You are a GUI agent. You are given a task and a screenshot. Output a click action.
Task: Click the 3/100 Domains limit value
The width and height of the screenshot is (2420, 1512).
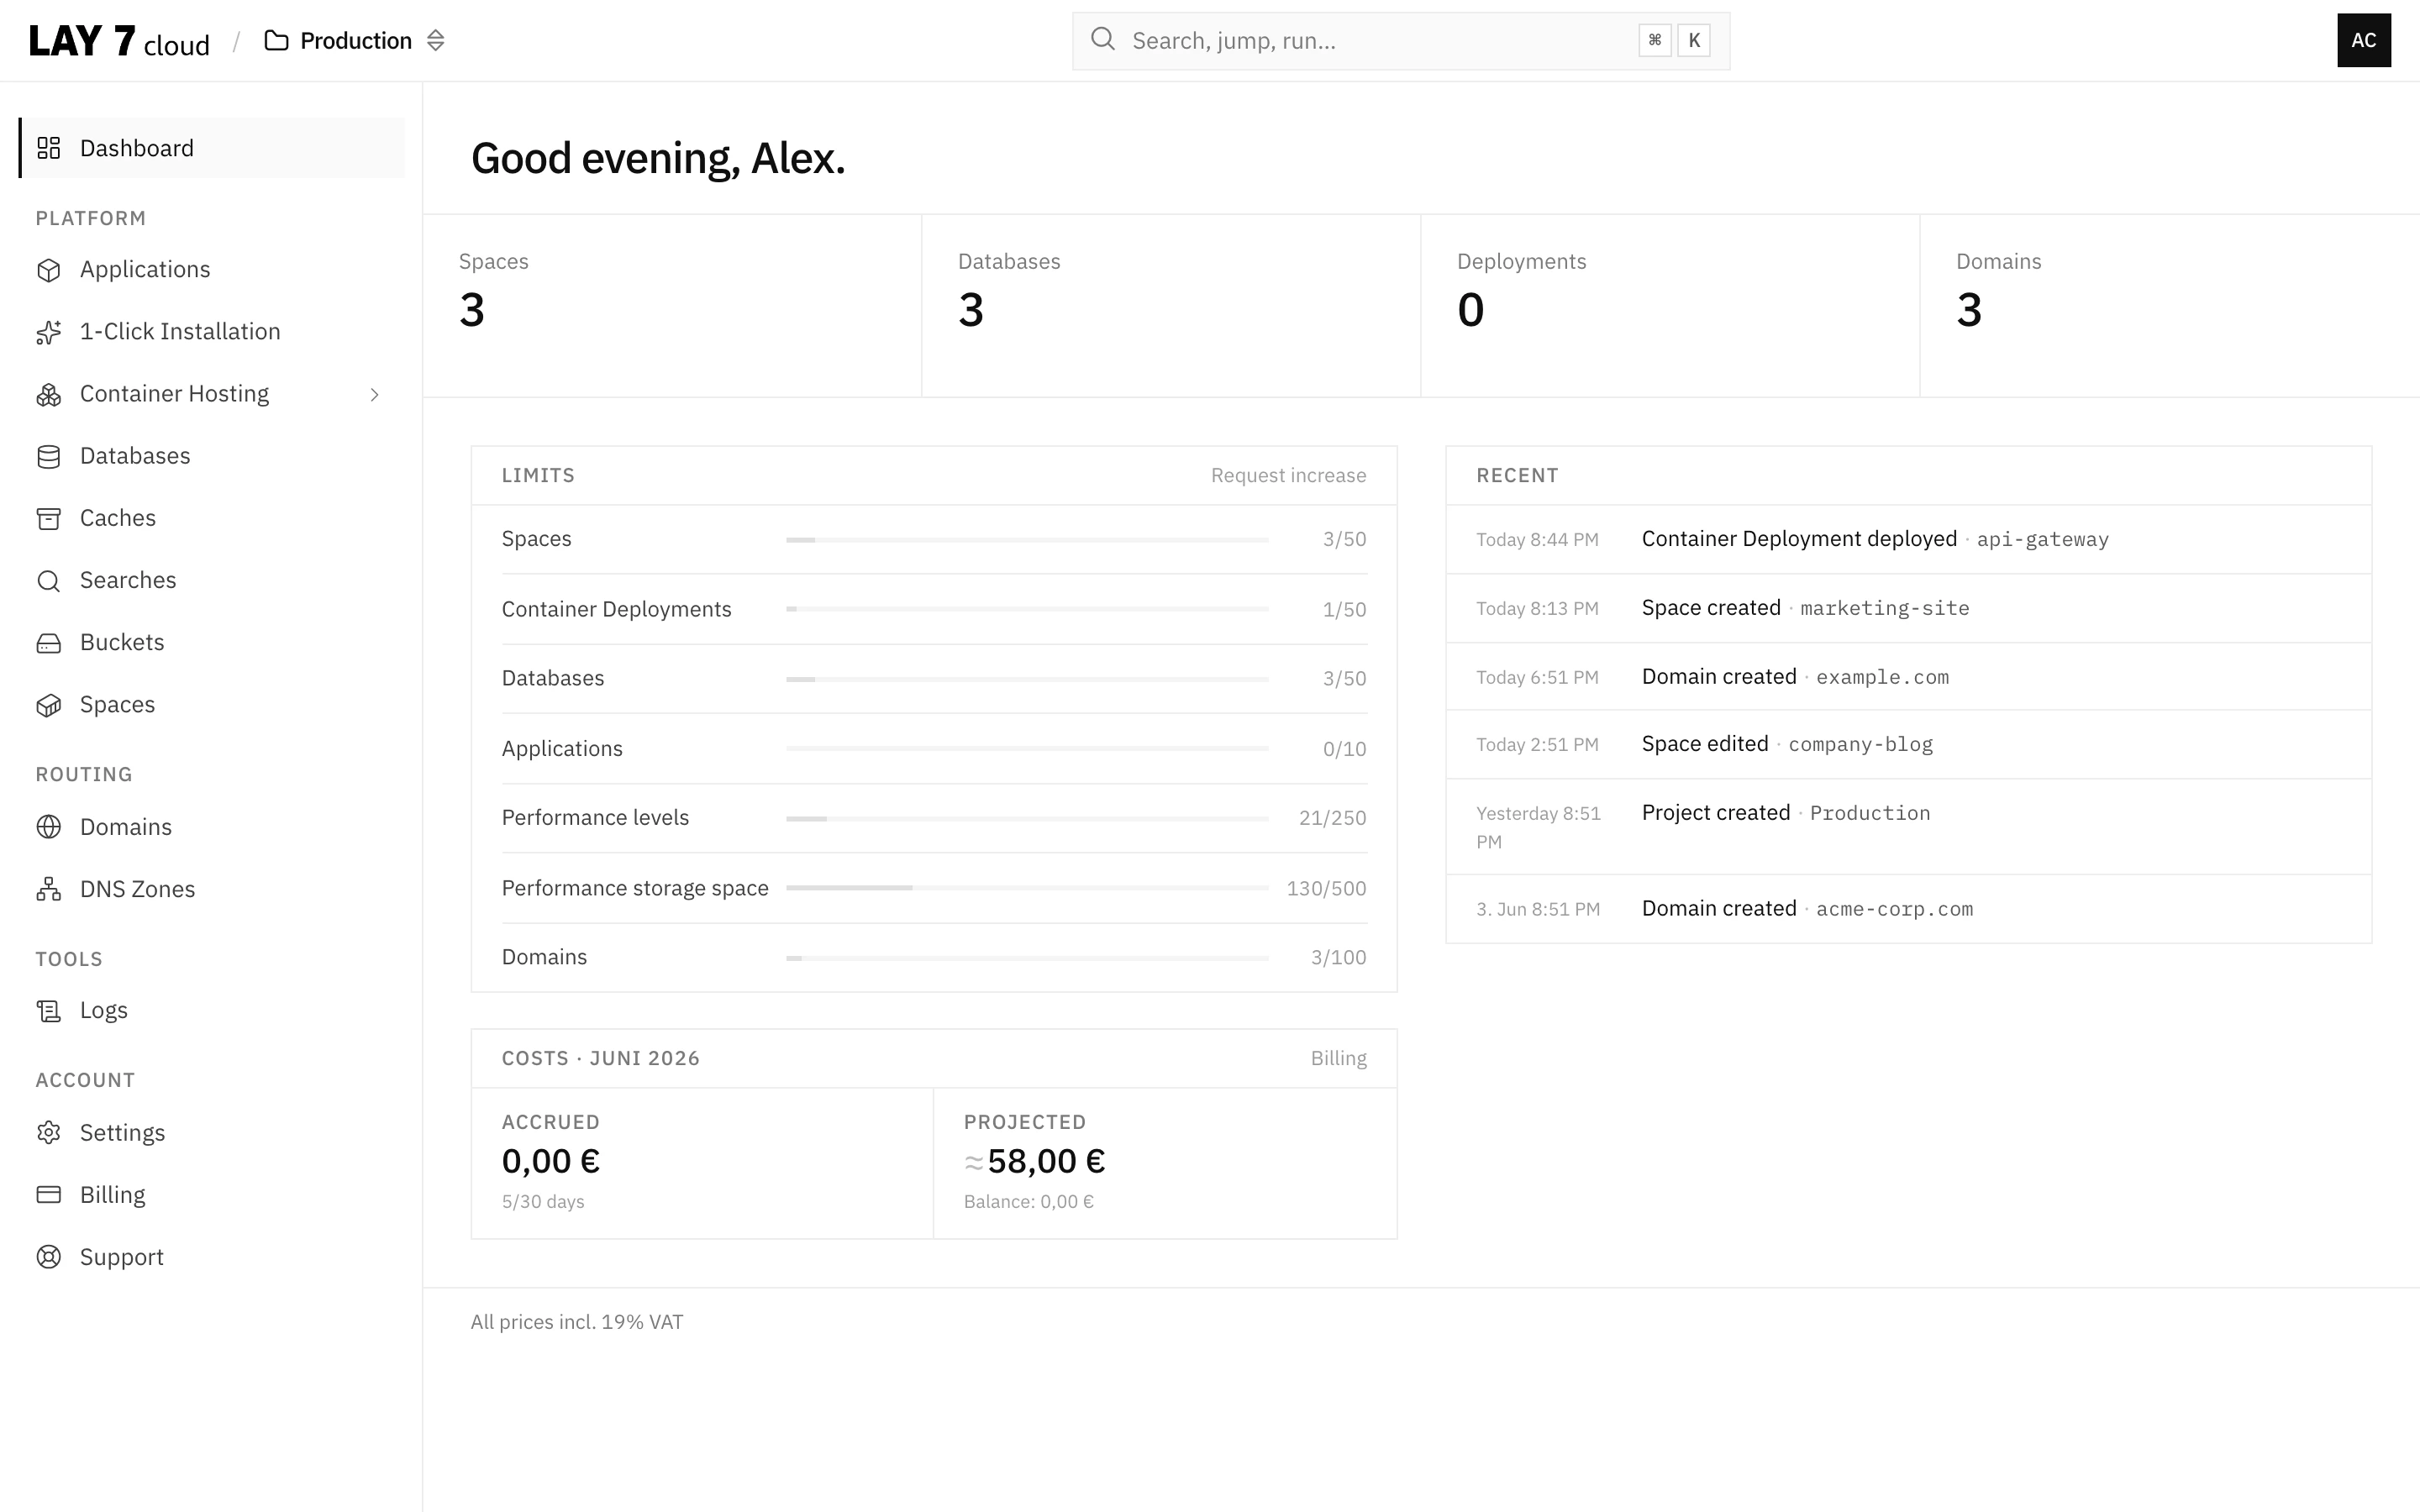(x=1338, y=958)
